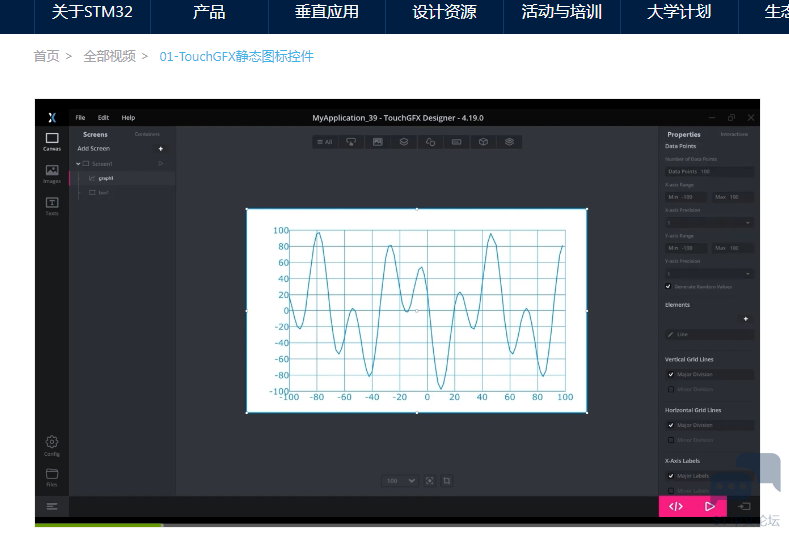Click the fit-to-screen icon beside the zoom box
Image resolution: width=789 pixels, height=536 pixels.
click(429, 481)
